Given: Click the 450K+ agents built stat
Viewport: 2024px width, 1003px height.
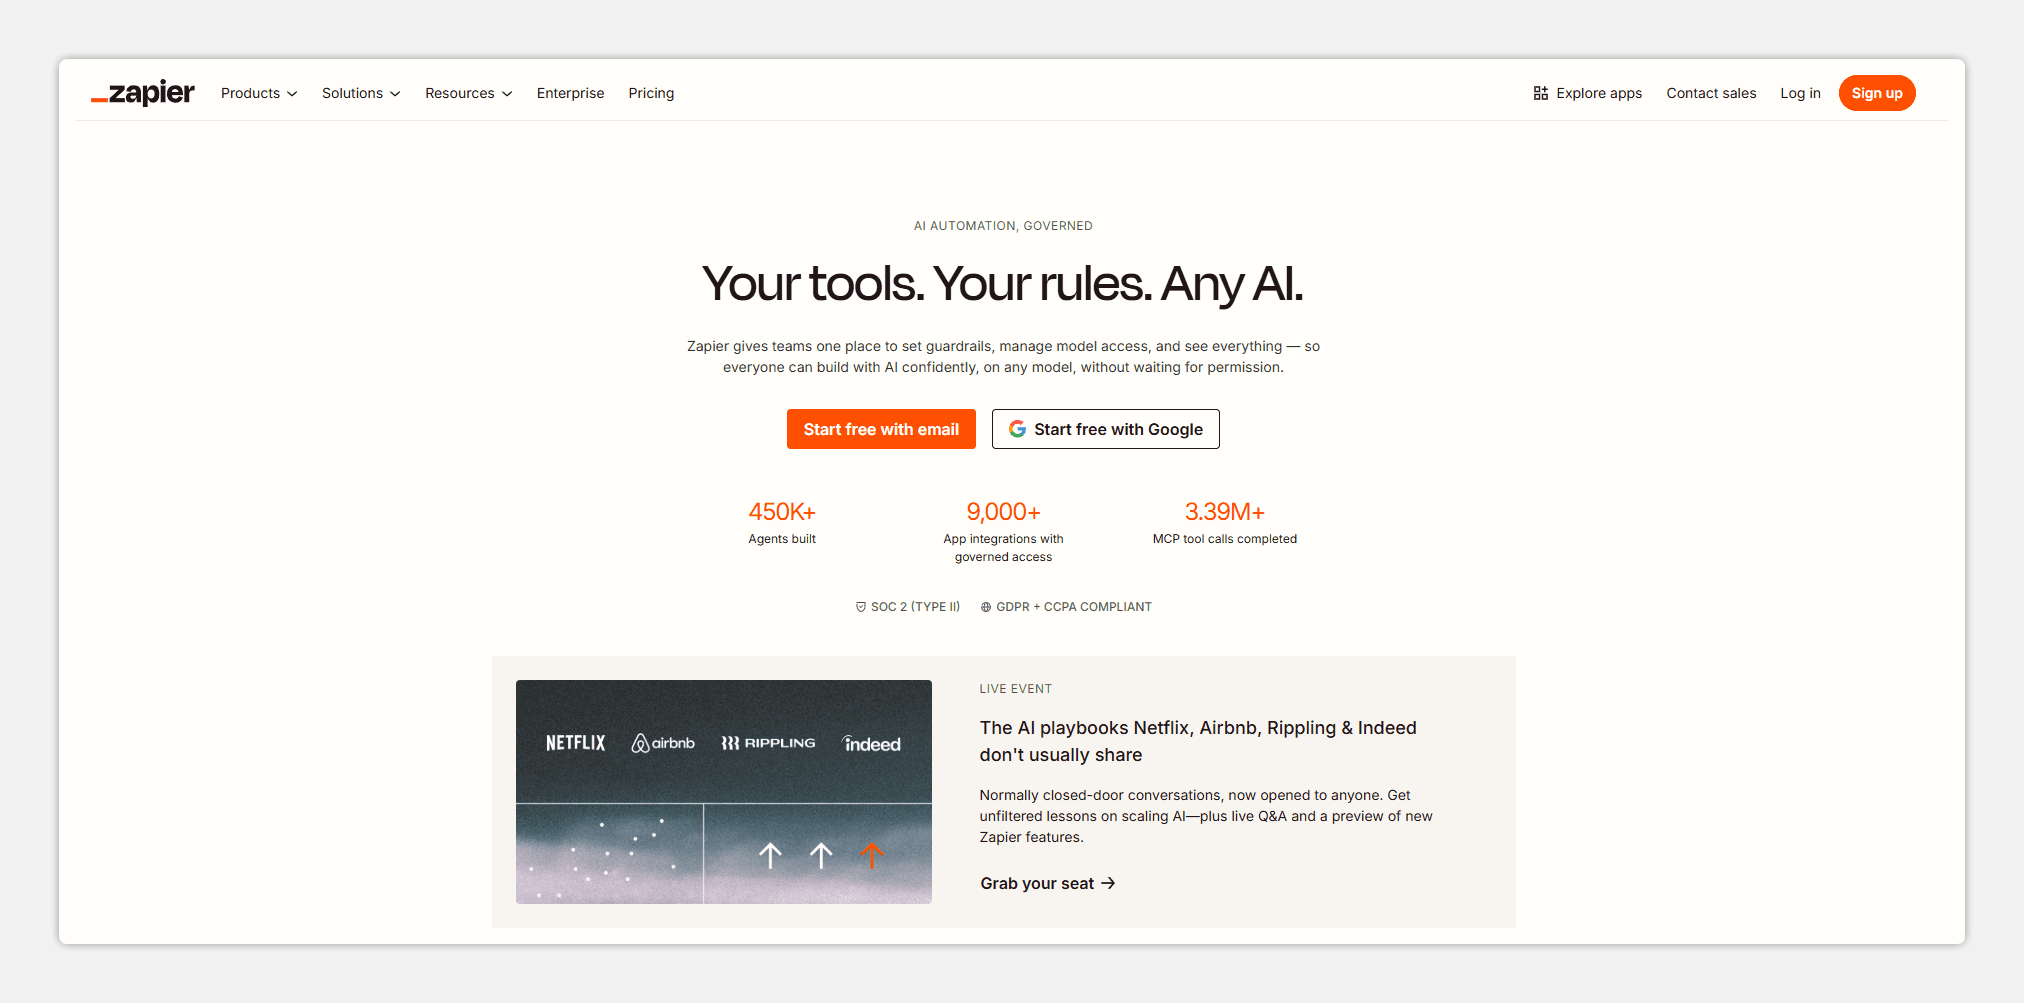Looking at the screenshot, I should click(x=782, y=522).
